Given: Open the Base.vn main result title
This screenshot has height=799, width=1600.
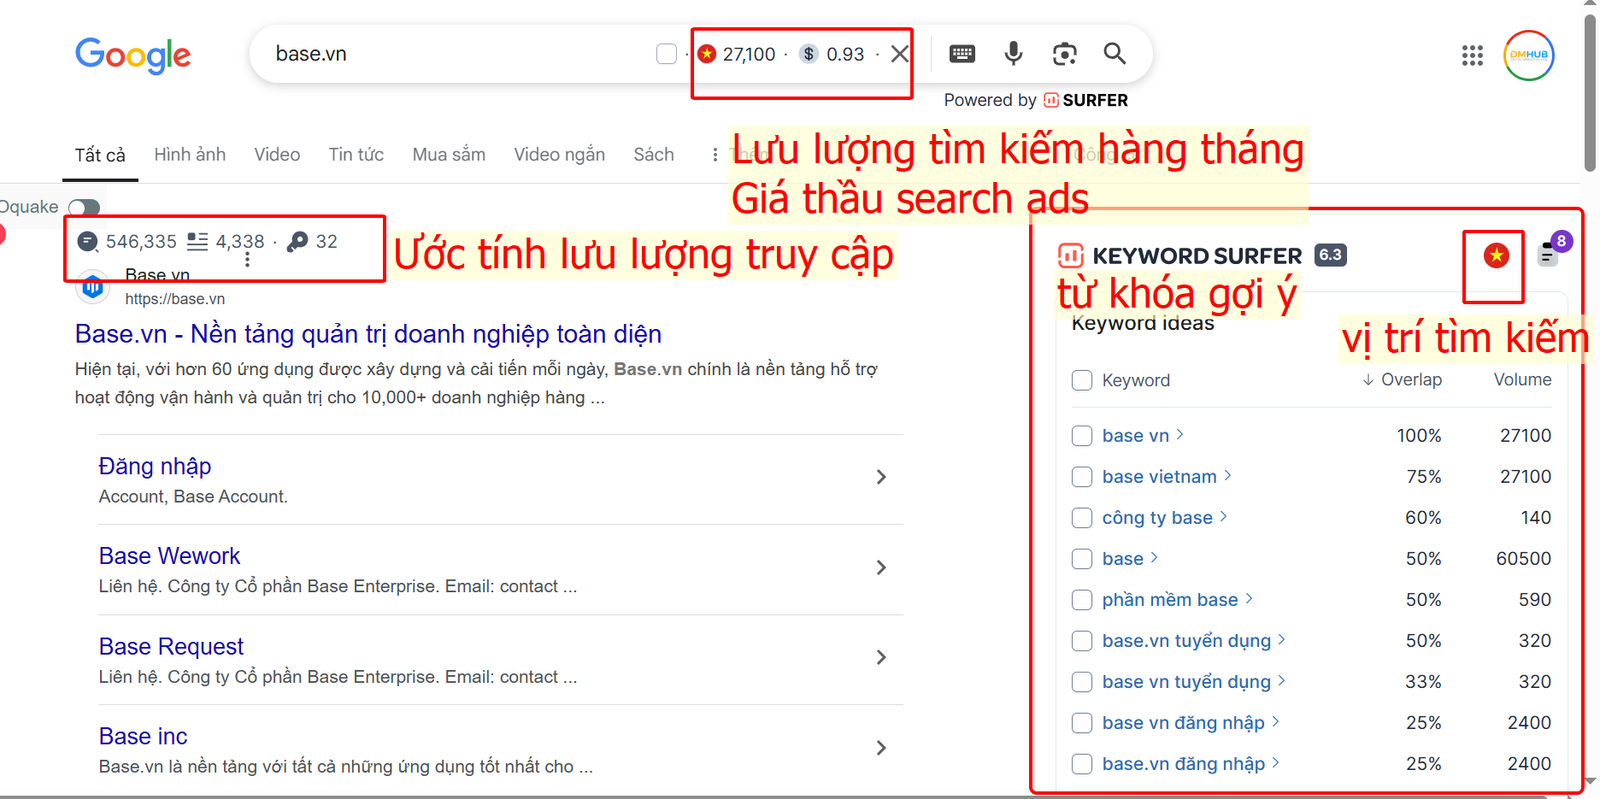Looking at the screenshot, I should pos(368,334).
